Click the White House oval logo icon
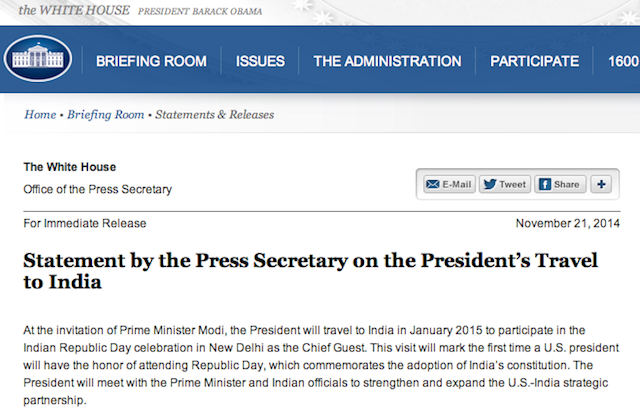Image resolution: width=640 pixels, height=415 pixels. tap(38, 58)
